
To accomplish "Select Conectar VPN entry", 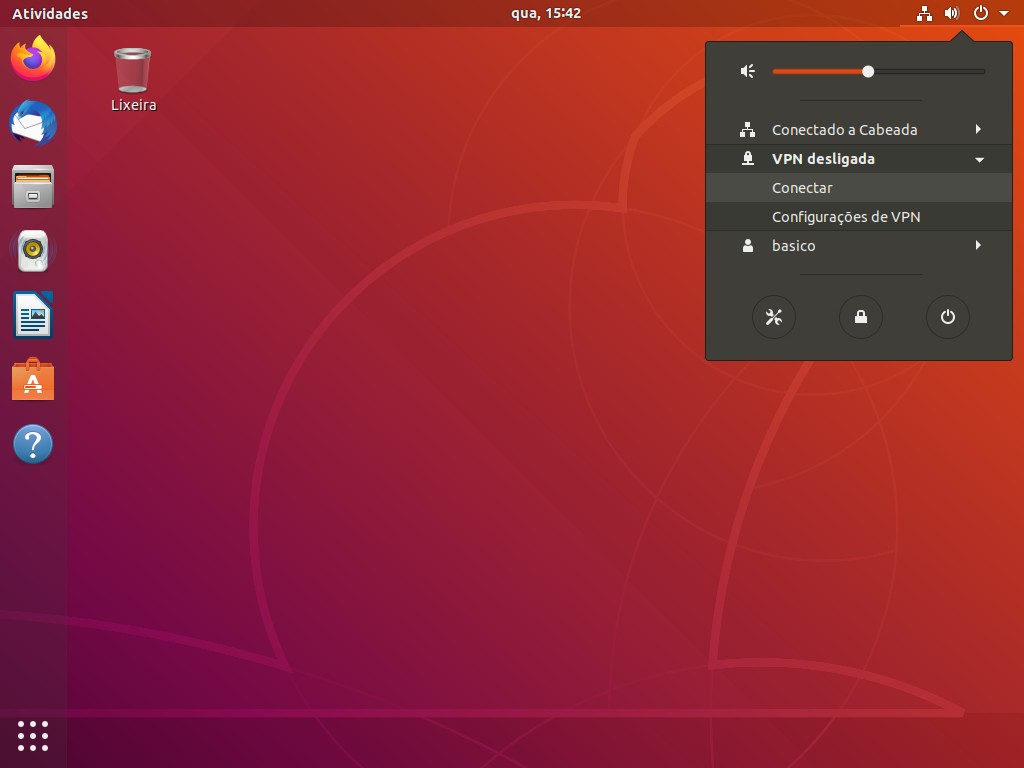I will [x=859, y=188].
